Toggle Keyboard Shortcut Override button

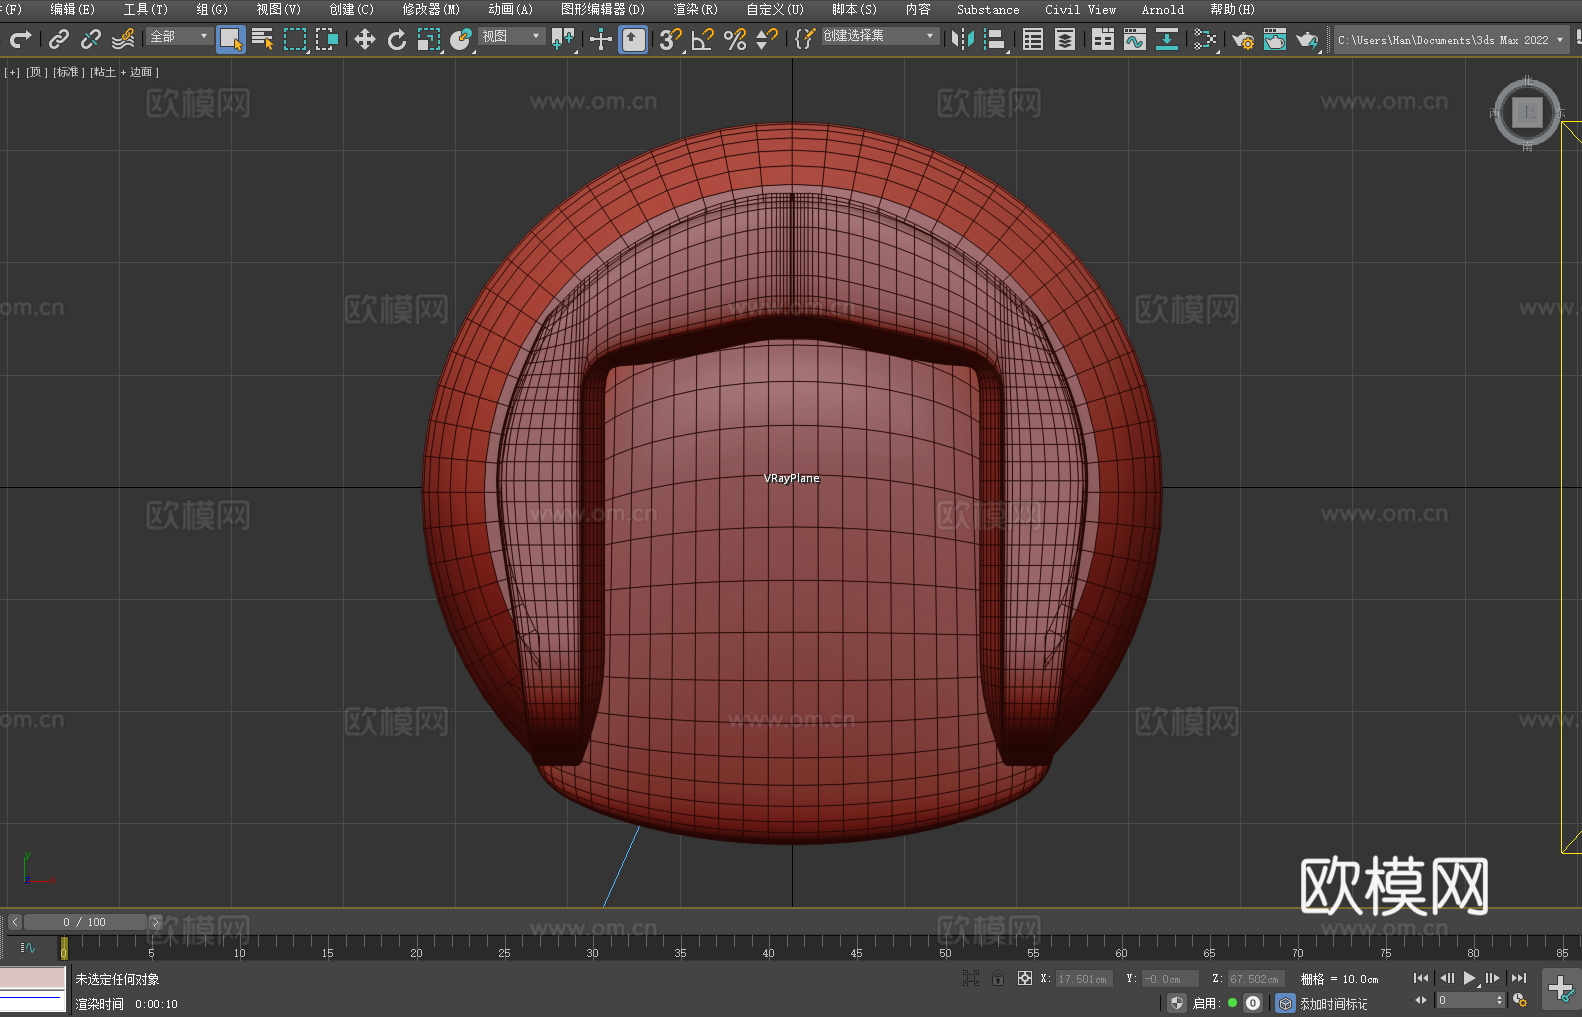[x=633, y=39]
